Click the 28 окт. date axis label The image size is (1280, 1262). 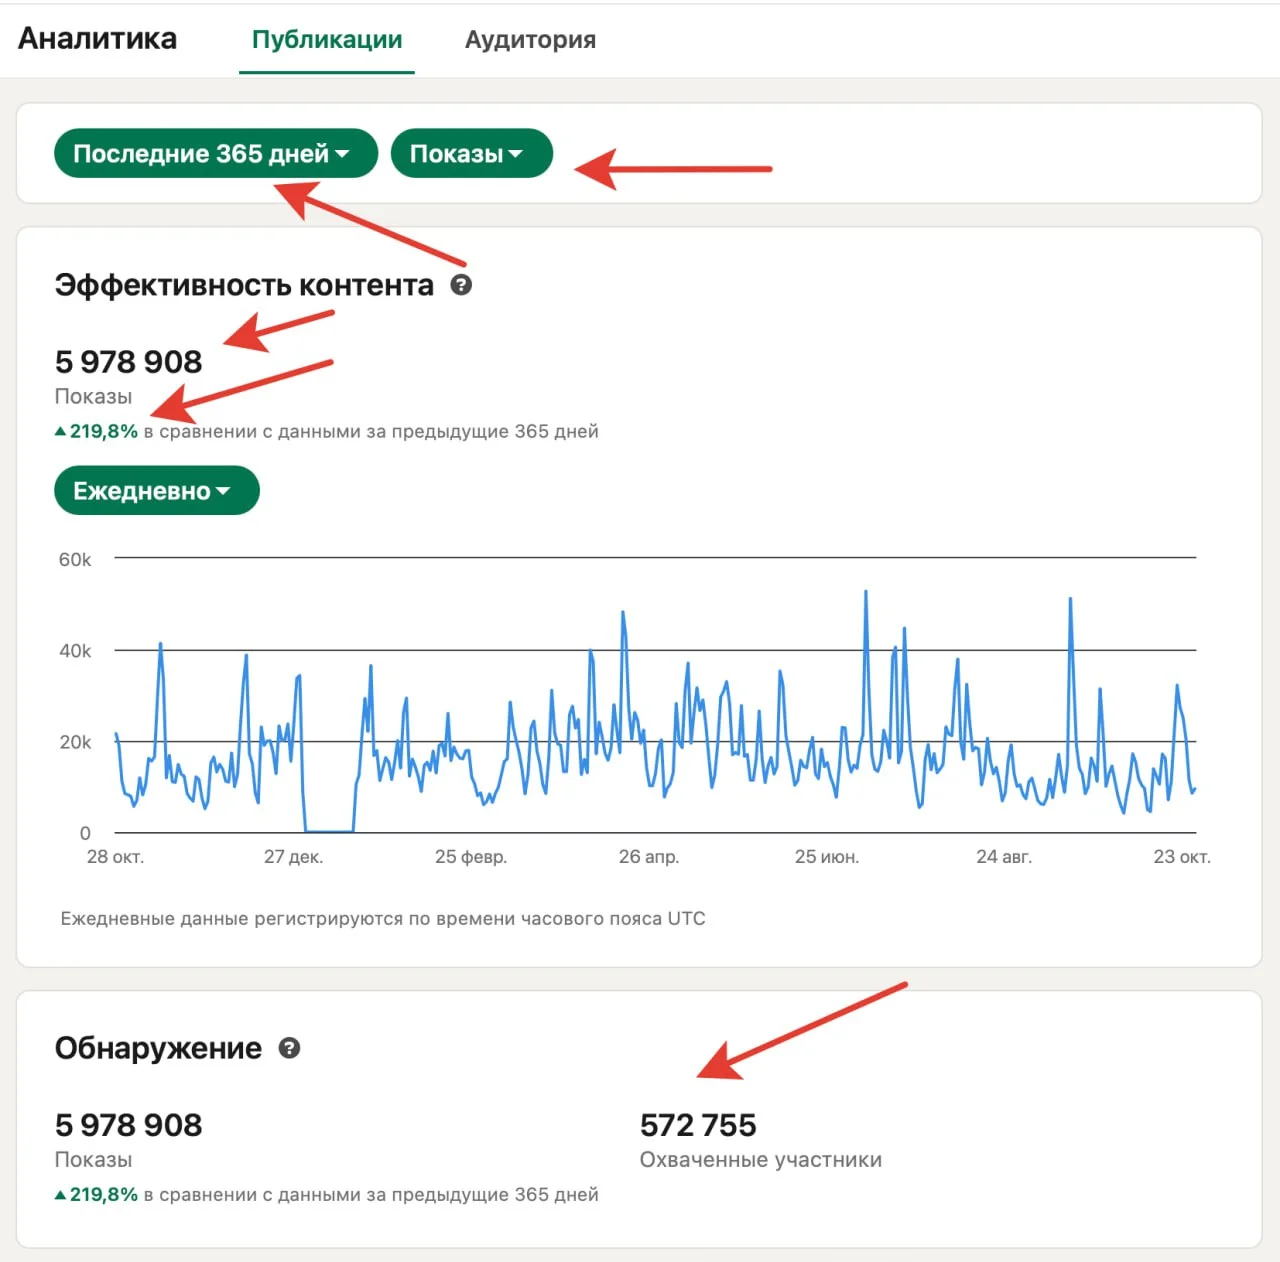coord(115,857)
